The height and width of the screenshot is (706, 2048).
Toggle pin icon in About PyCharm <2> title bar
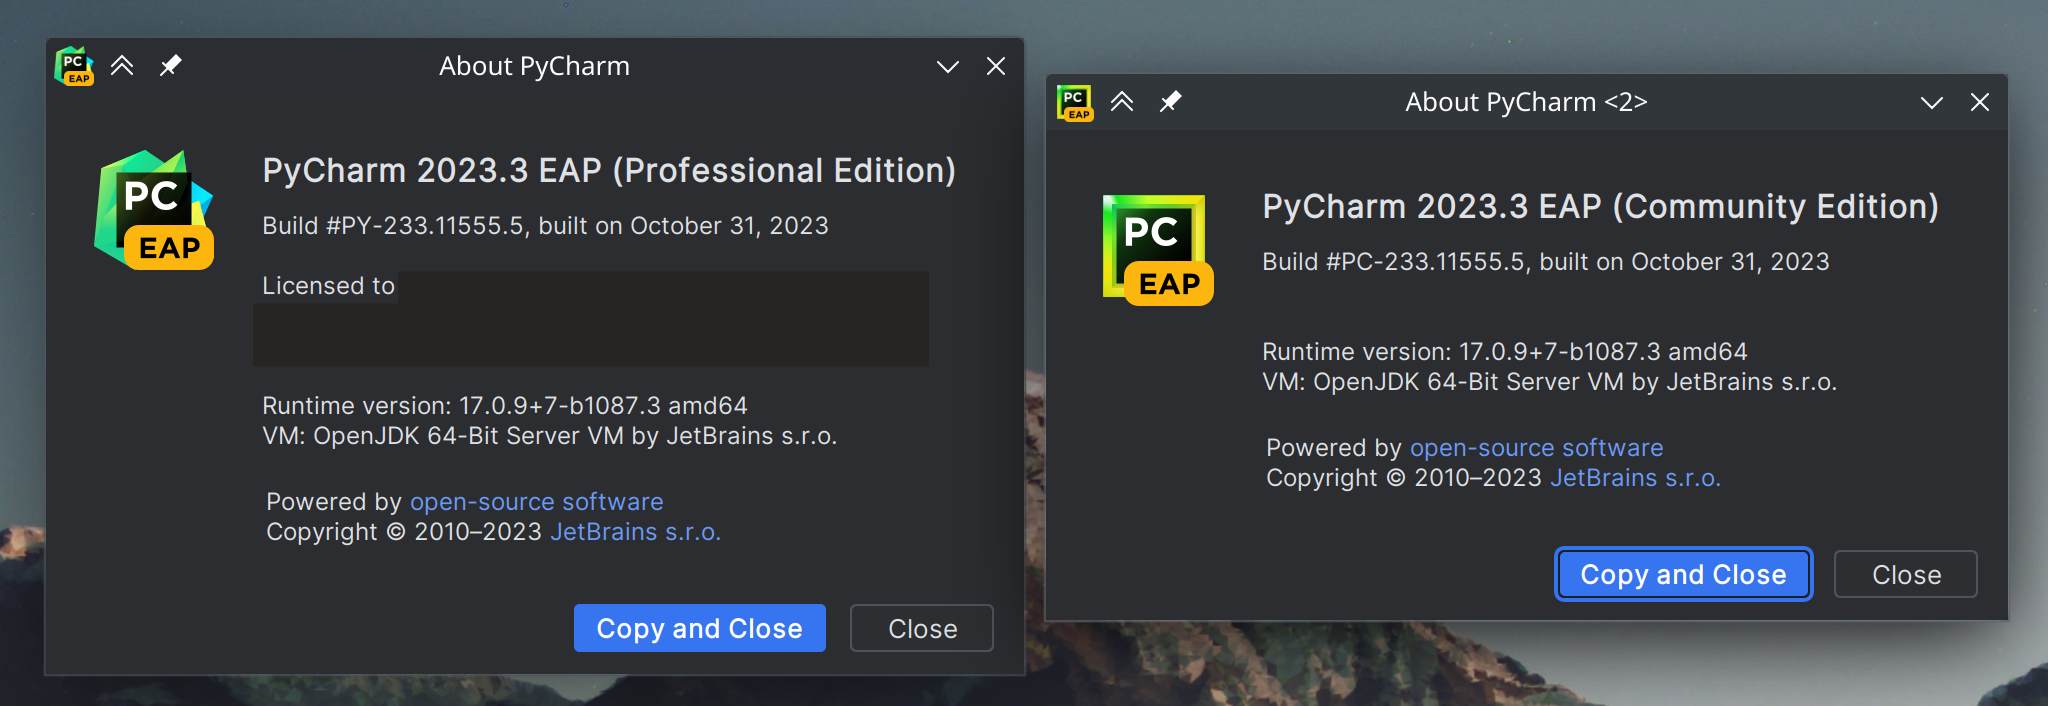click(1170, 102)
